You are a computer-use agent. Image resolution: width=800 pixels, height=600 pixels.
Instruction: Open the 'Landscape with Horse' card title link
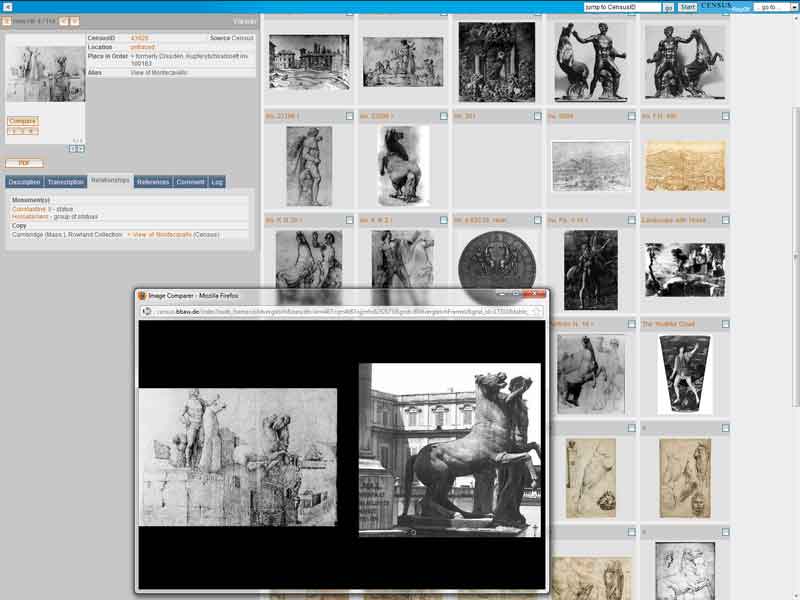(x=673, y=220)
